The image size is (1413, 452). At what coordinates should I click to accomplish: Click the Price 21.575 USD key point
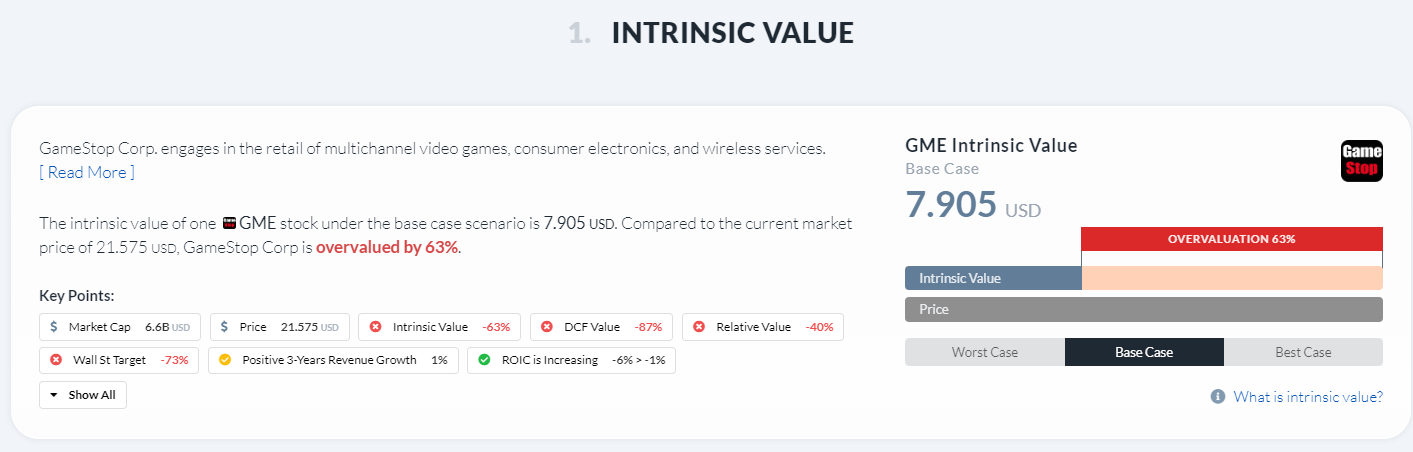point(280,327)
